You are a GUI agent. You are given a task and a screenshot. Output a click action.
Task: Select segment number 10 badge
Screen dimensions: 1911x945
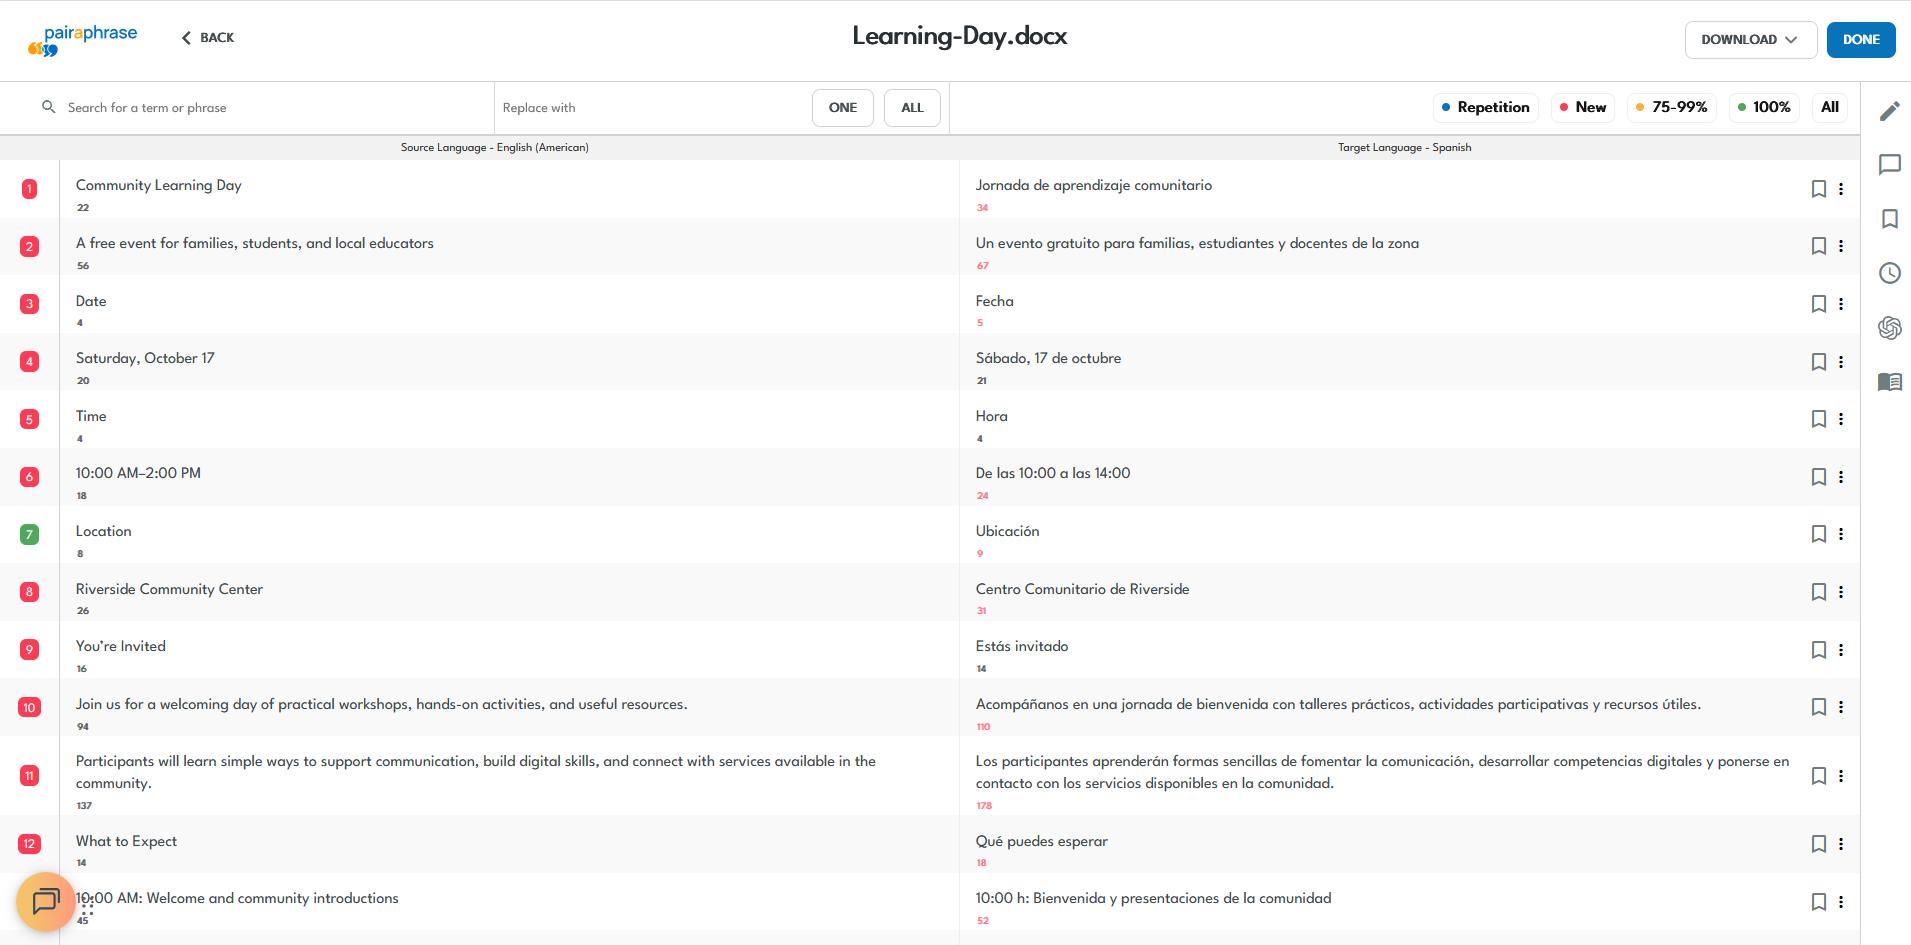[30, 707]
